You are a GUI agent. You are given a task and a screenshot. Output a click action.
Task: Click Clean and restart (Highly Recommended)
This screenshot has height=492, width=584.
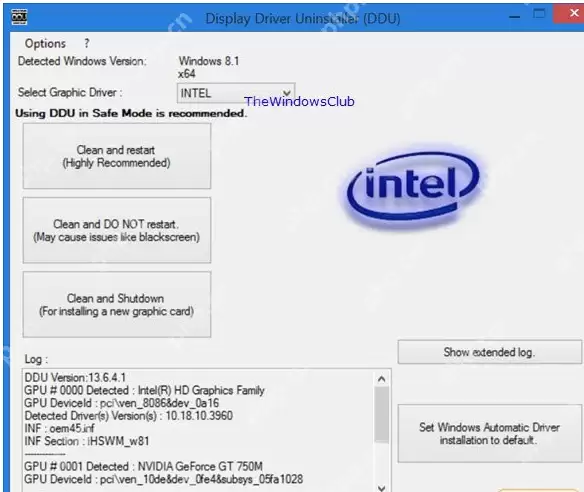coord(117,156)
